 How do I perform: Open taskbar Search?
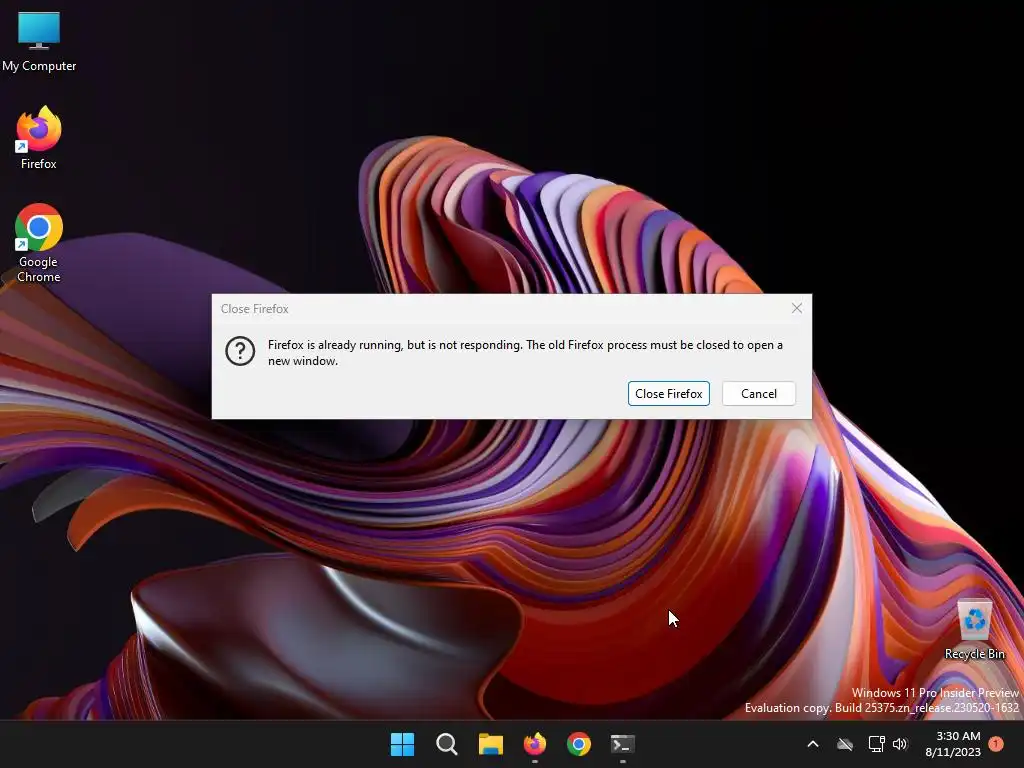447,744
